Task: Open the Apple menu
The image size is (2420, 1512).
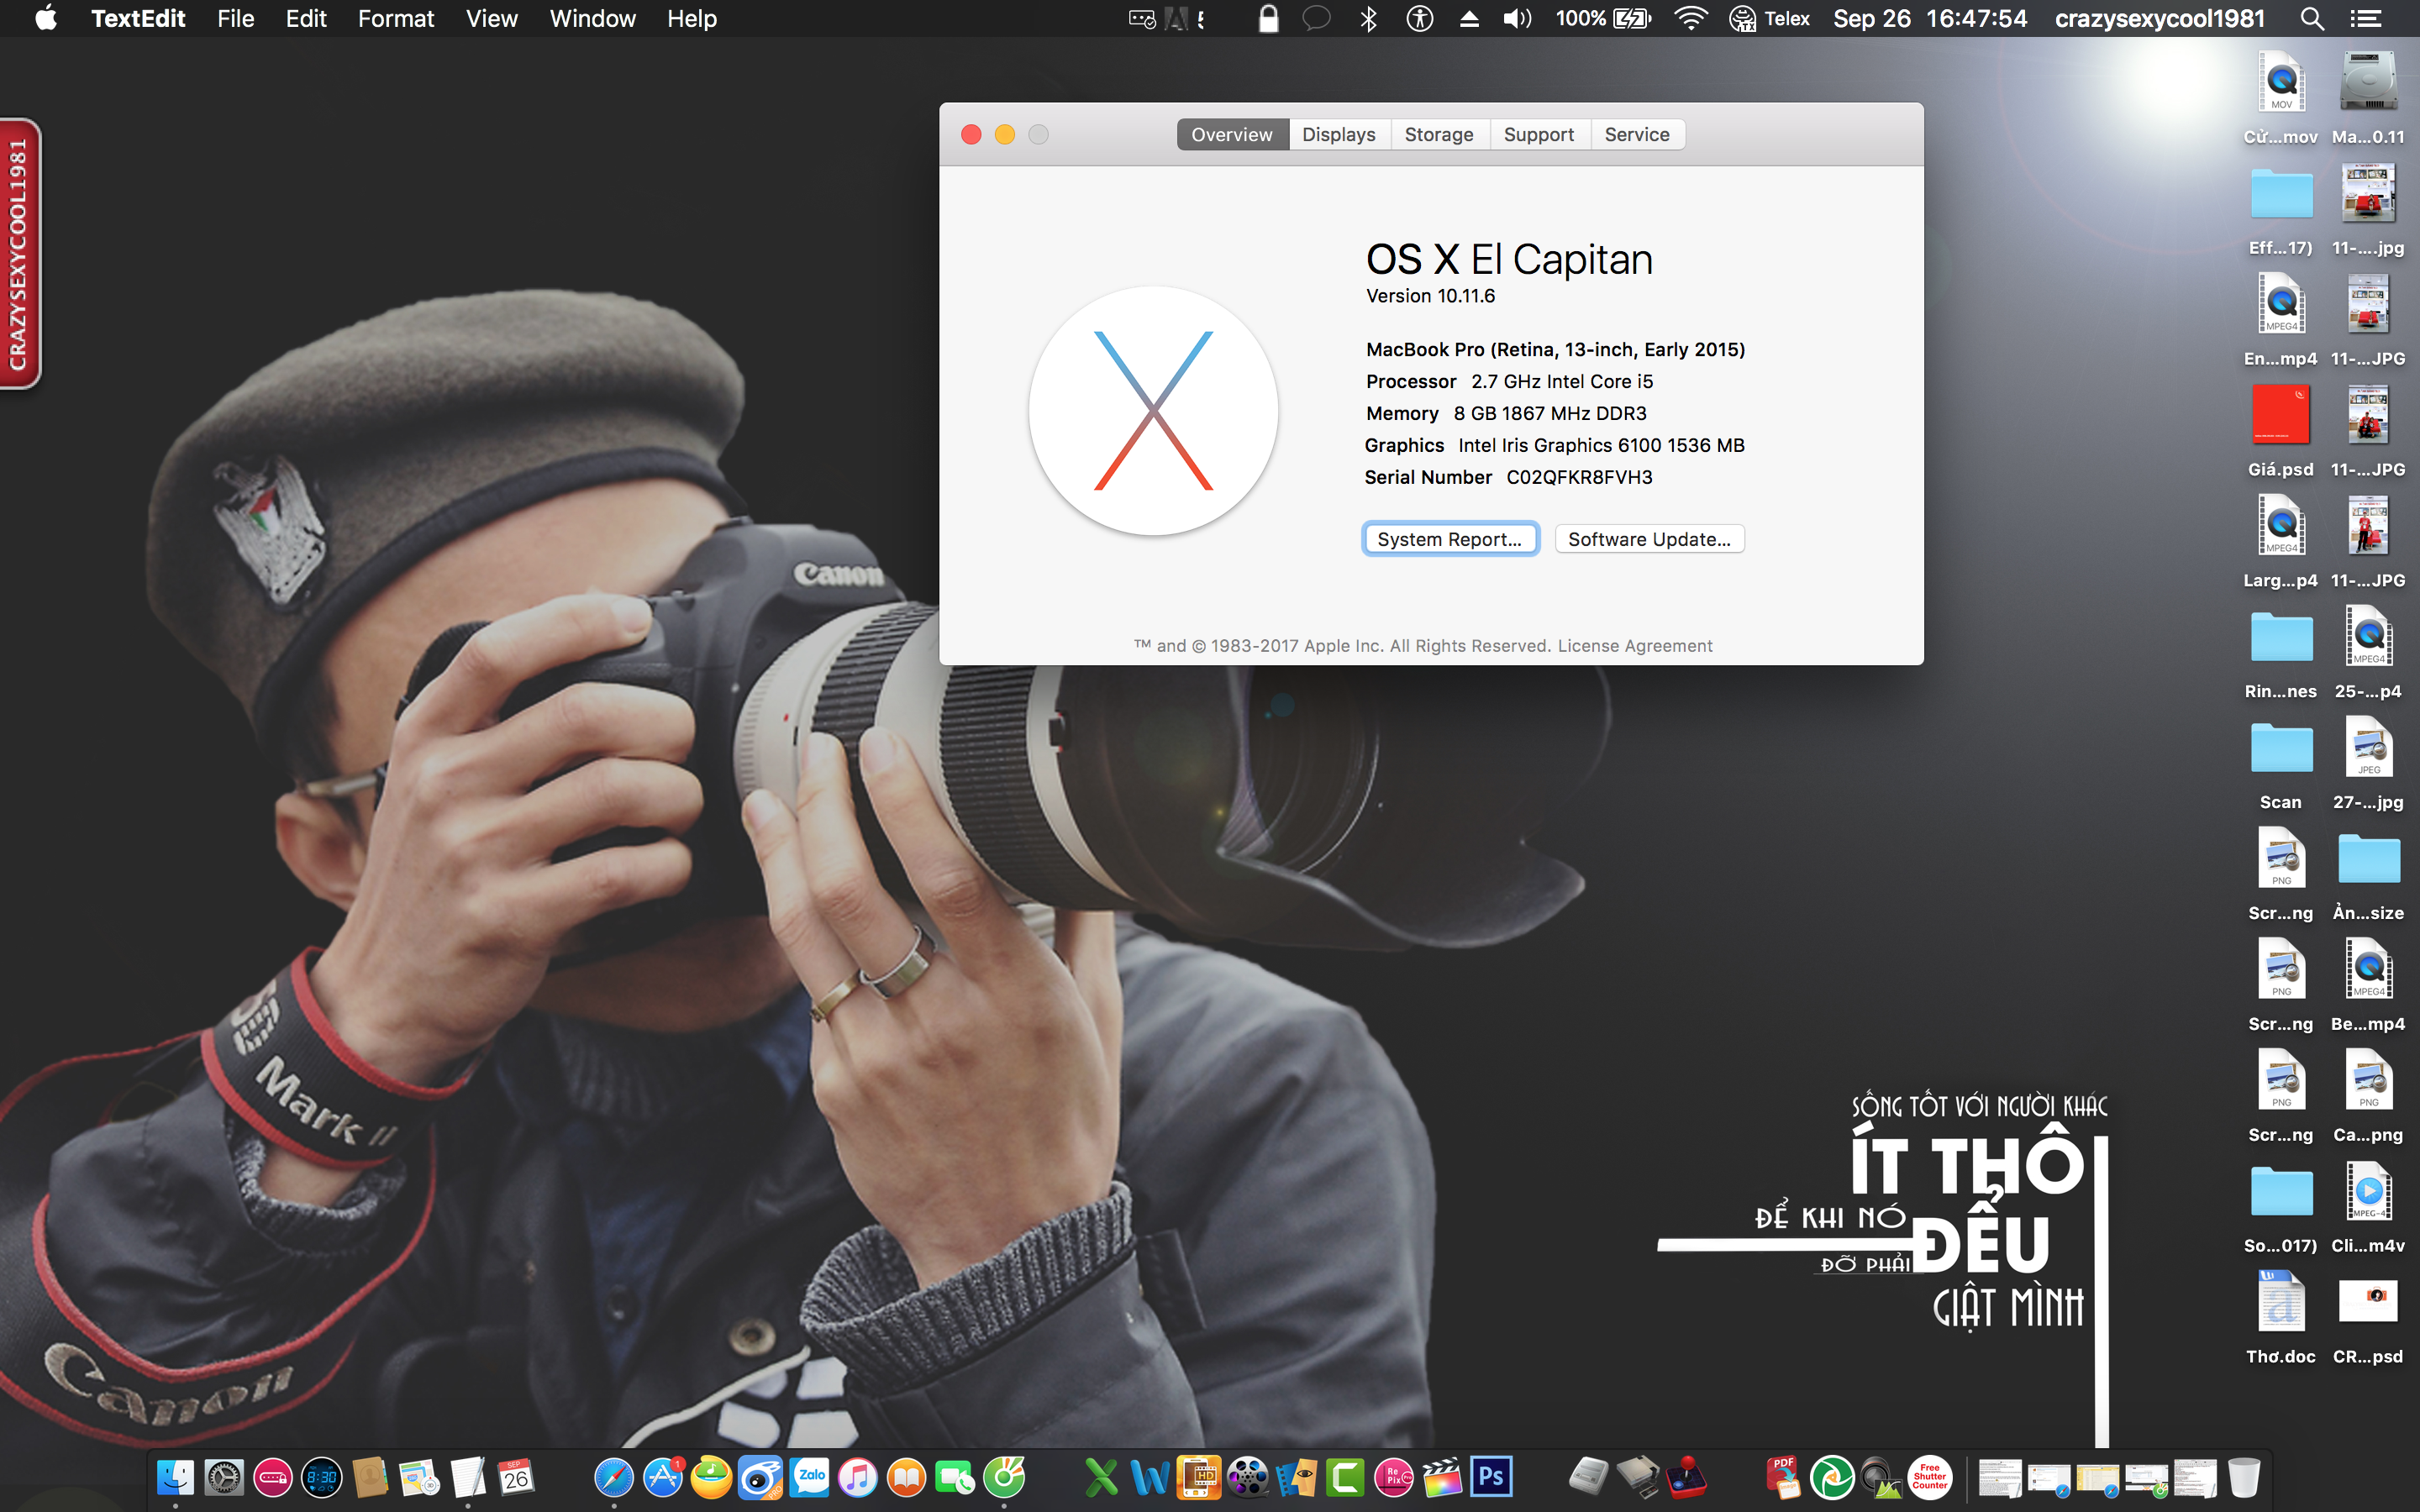Action: click(46, 19)
